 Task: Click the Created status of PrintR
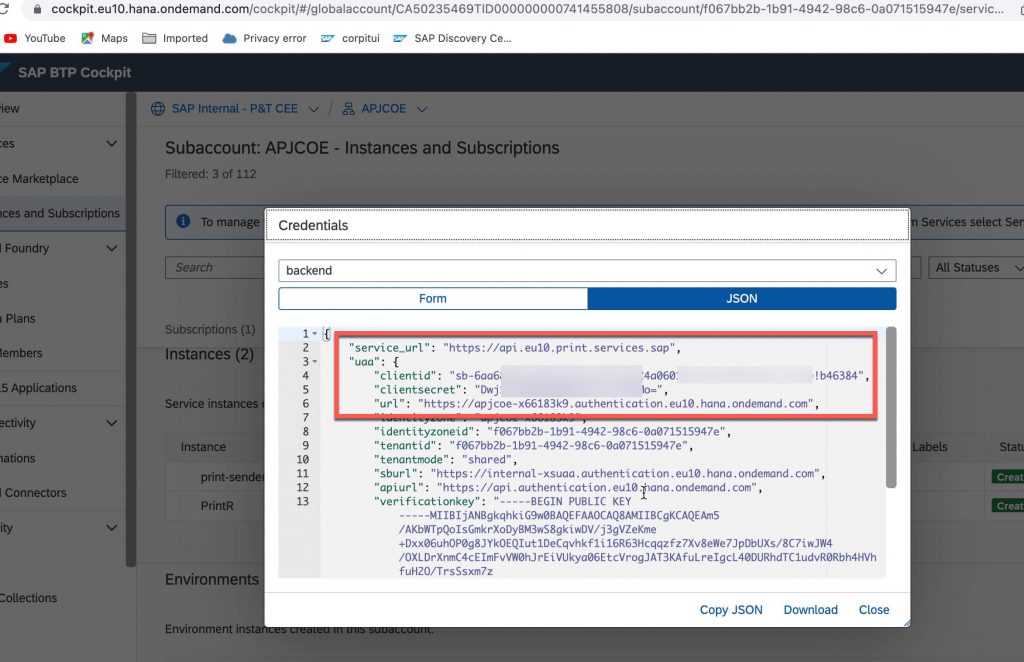click(1008, 506)
